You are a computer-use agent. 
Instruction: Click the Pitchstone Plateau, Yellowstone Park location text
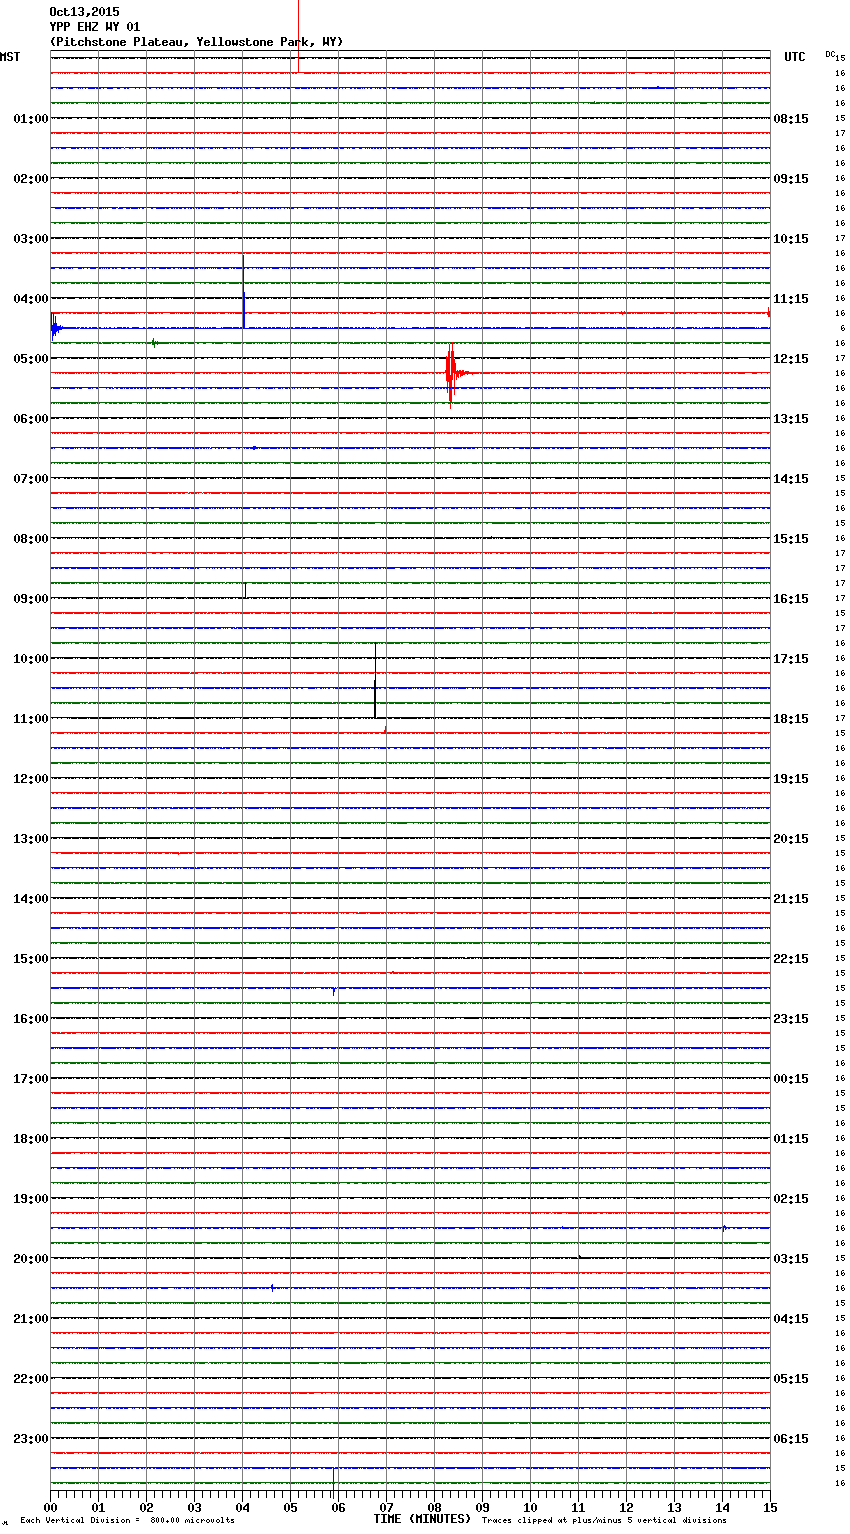tap(196, 42)
